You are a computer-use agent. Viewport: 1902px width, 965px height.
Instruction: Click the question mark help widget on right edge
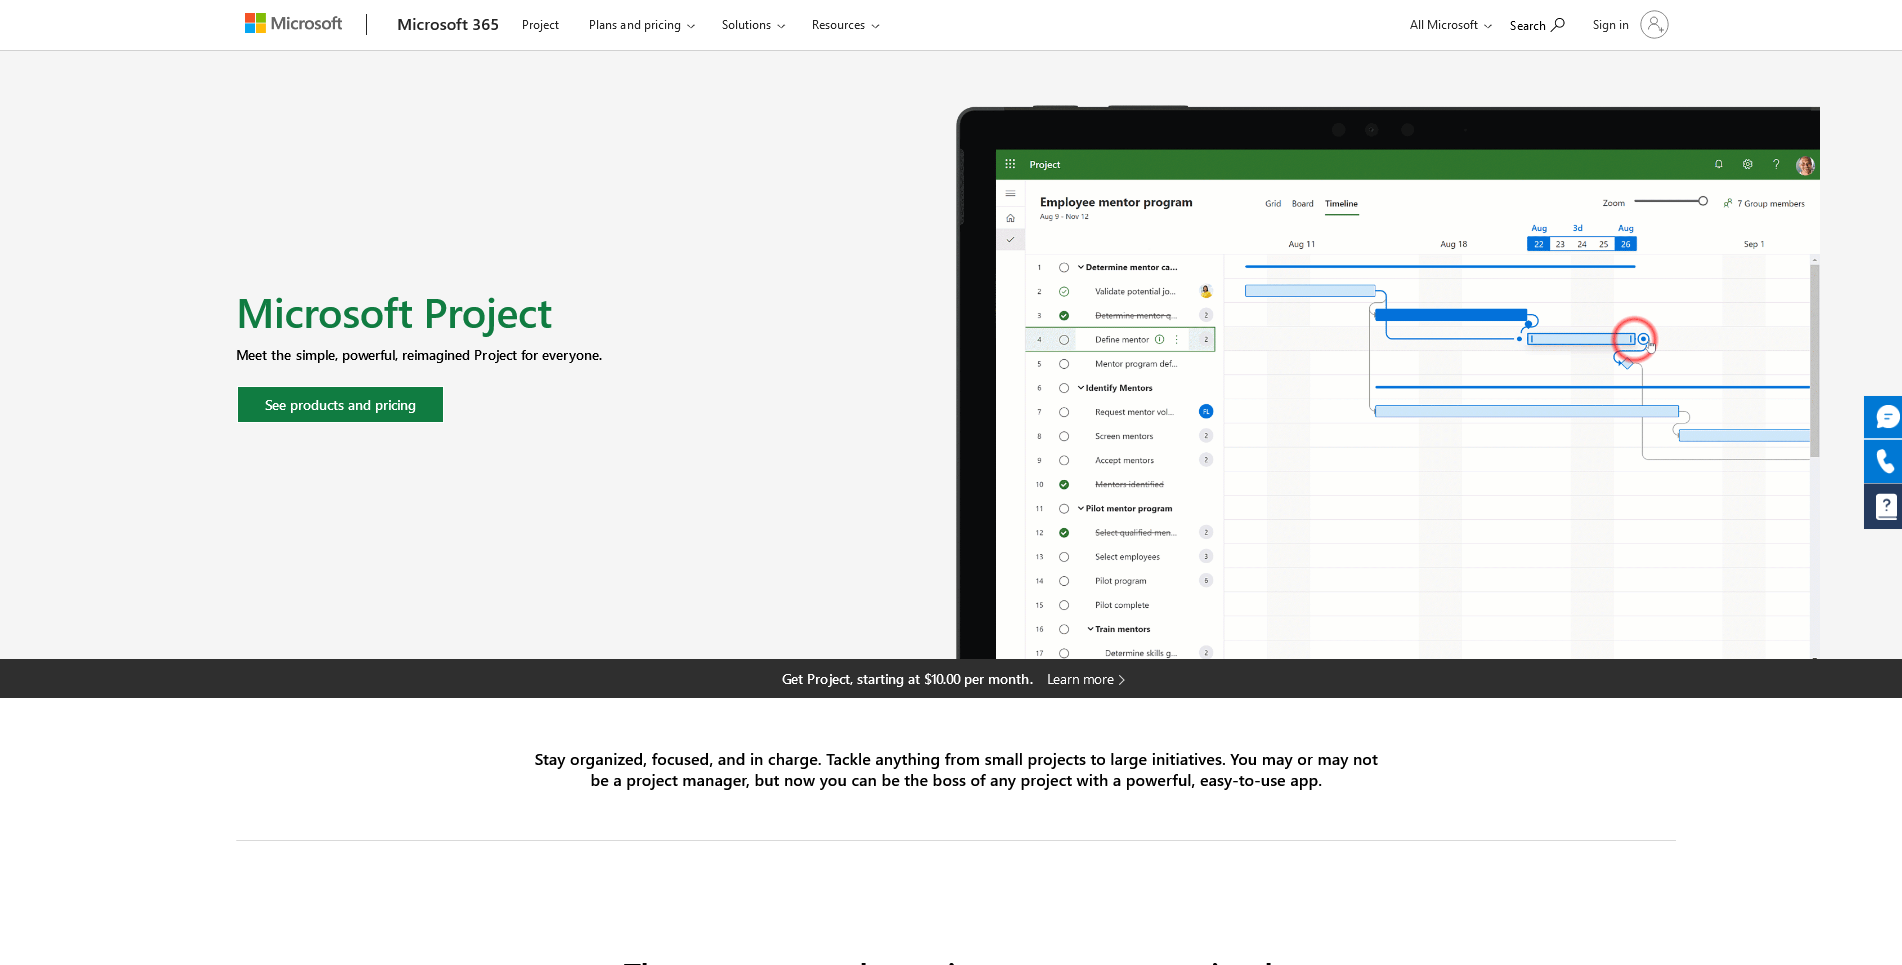point(1885,506)
